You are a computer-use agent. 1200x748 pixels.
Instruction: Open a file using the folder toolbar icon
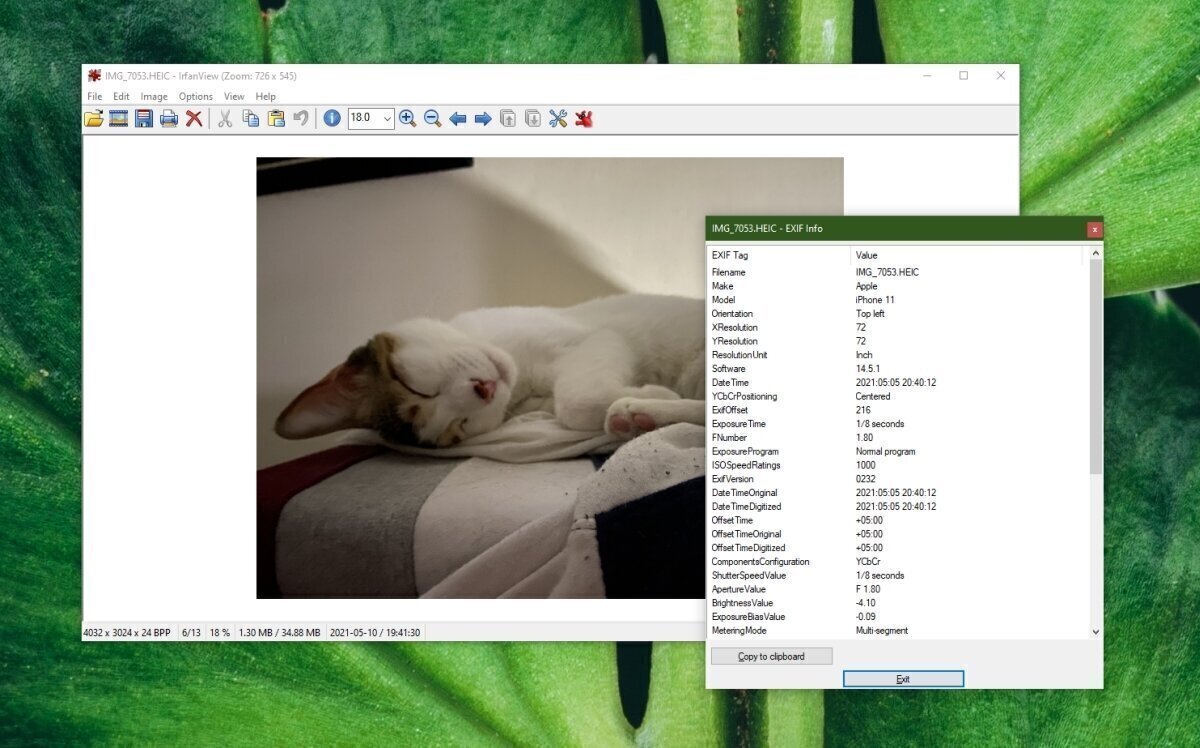click(x=92, y=118)
